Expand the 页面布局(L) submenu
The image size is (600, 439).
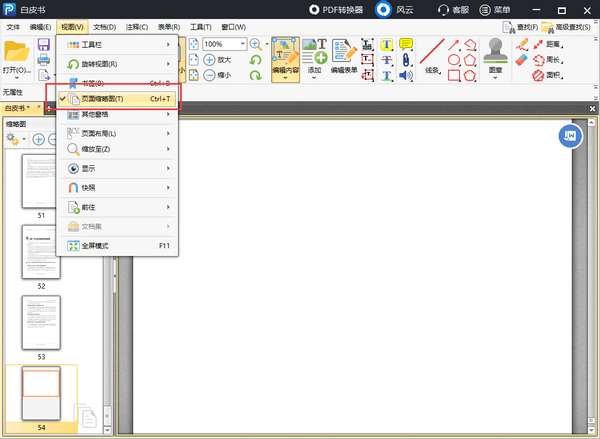pos(116,133)
